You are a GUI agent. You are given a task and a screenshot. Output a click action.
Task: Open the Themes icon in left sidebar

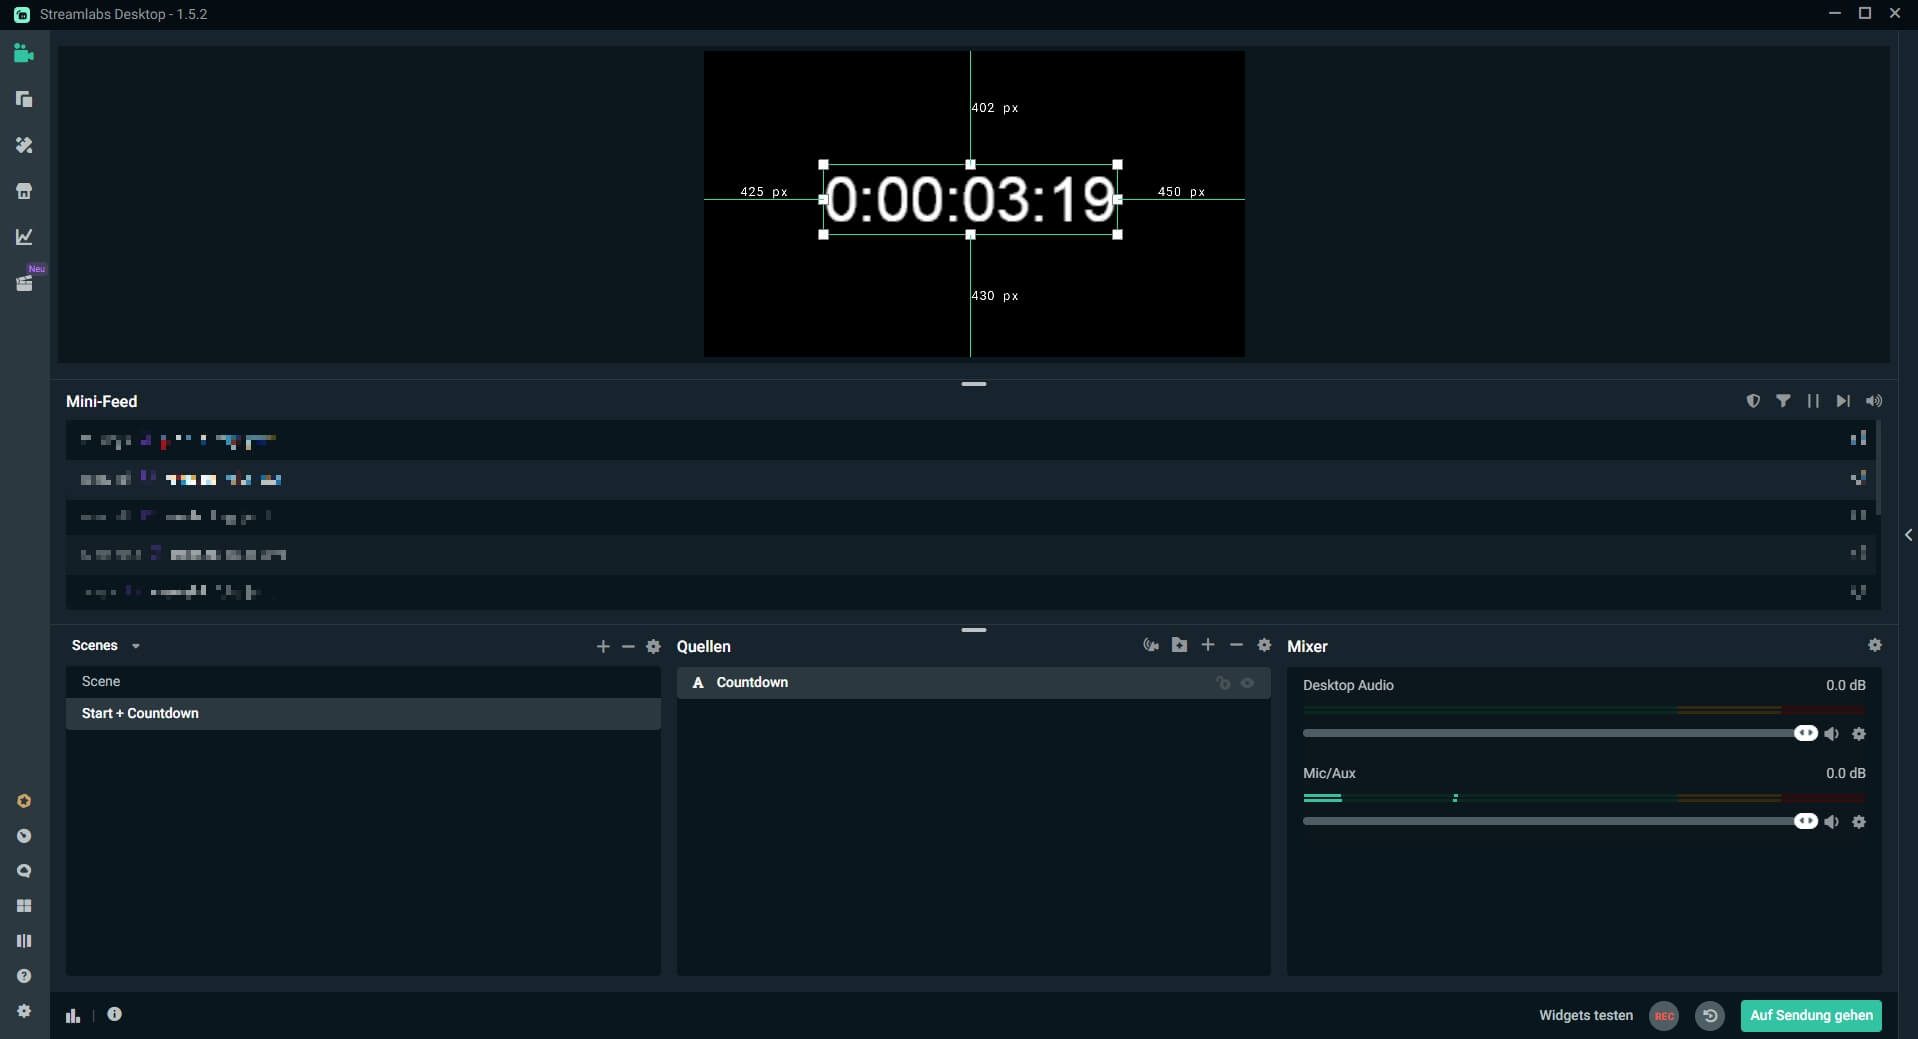24,145
